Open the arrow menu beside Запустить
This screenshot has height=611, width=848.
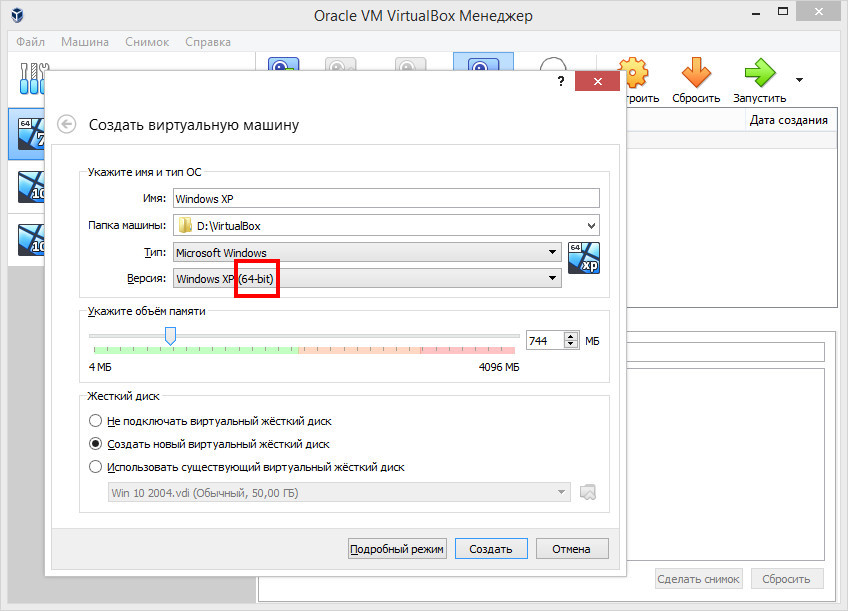[x=799, y=80]
